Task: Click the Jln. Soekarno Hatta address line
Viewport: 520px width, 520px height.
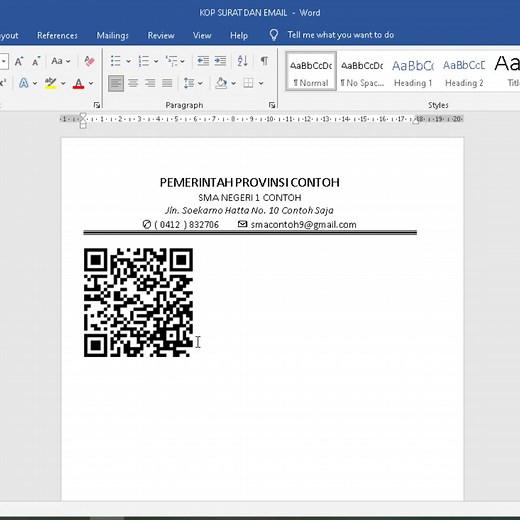Action: click(249, 210)
